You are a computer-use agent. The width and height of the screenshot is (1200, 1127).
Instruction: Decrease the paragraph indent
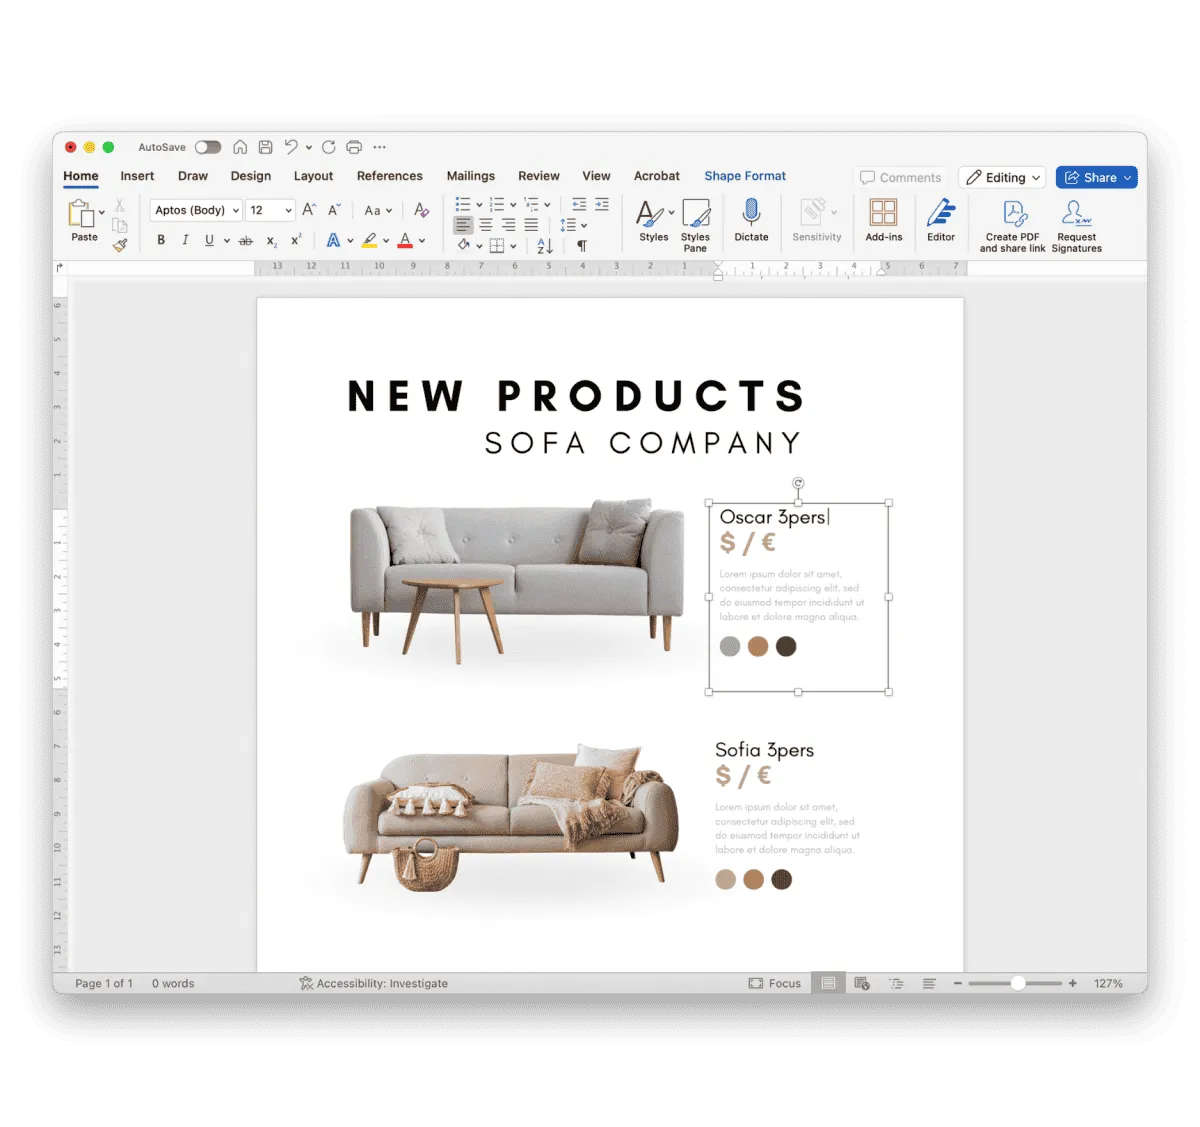pyautogui.click(x=579, y=204)
